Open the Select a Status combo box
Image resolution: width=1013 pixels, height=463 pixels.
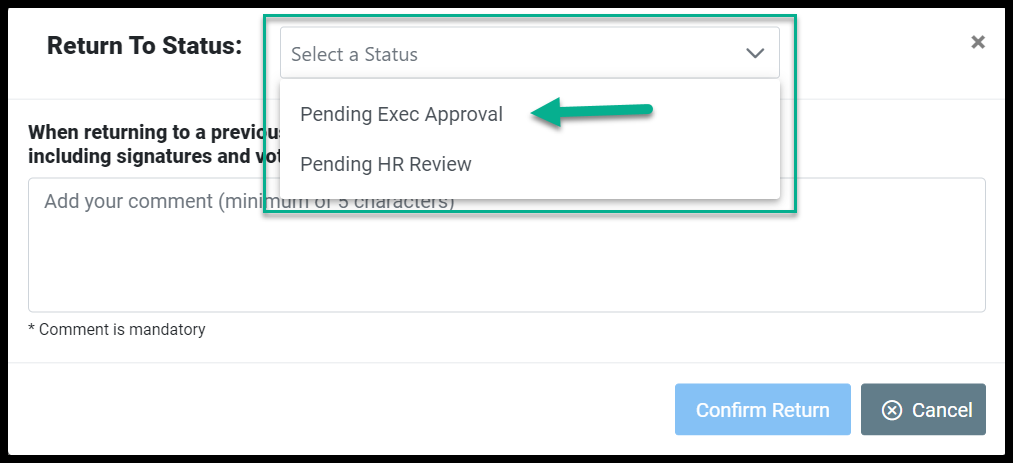tap(529, 53)
